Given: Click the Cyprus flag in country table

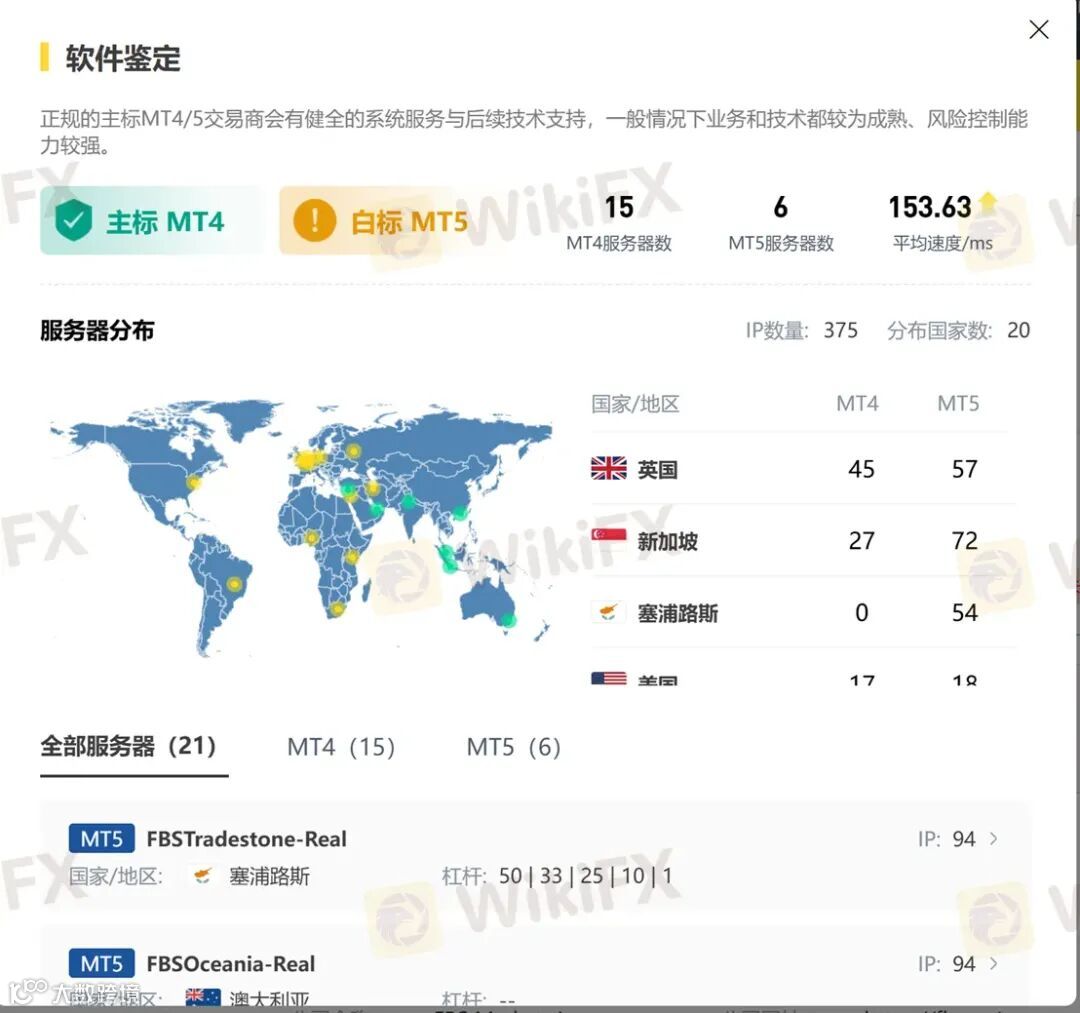Looking at the screenshot, I should coord(609,612).
